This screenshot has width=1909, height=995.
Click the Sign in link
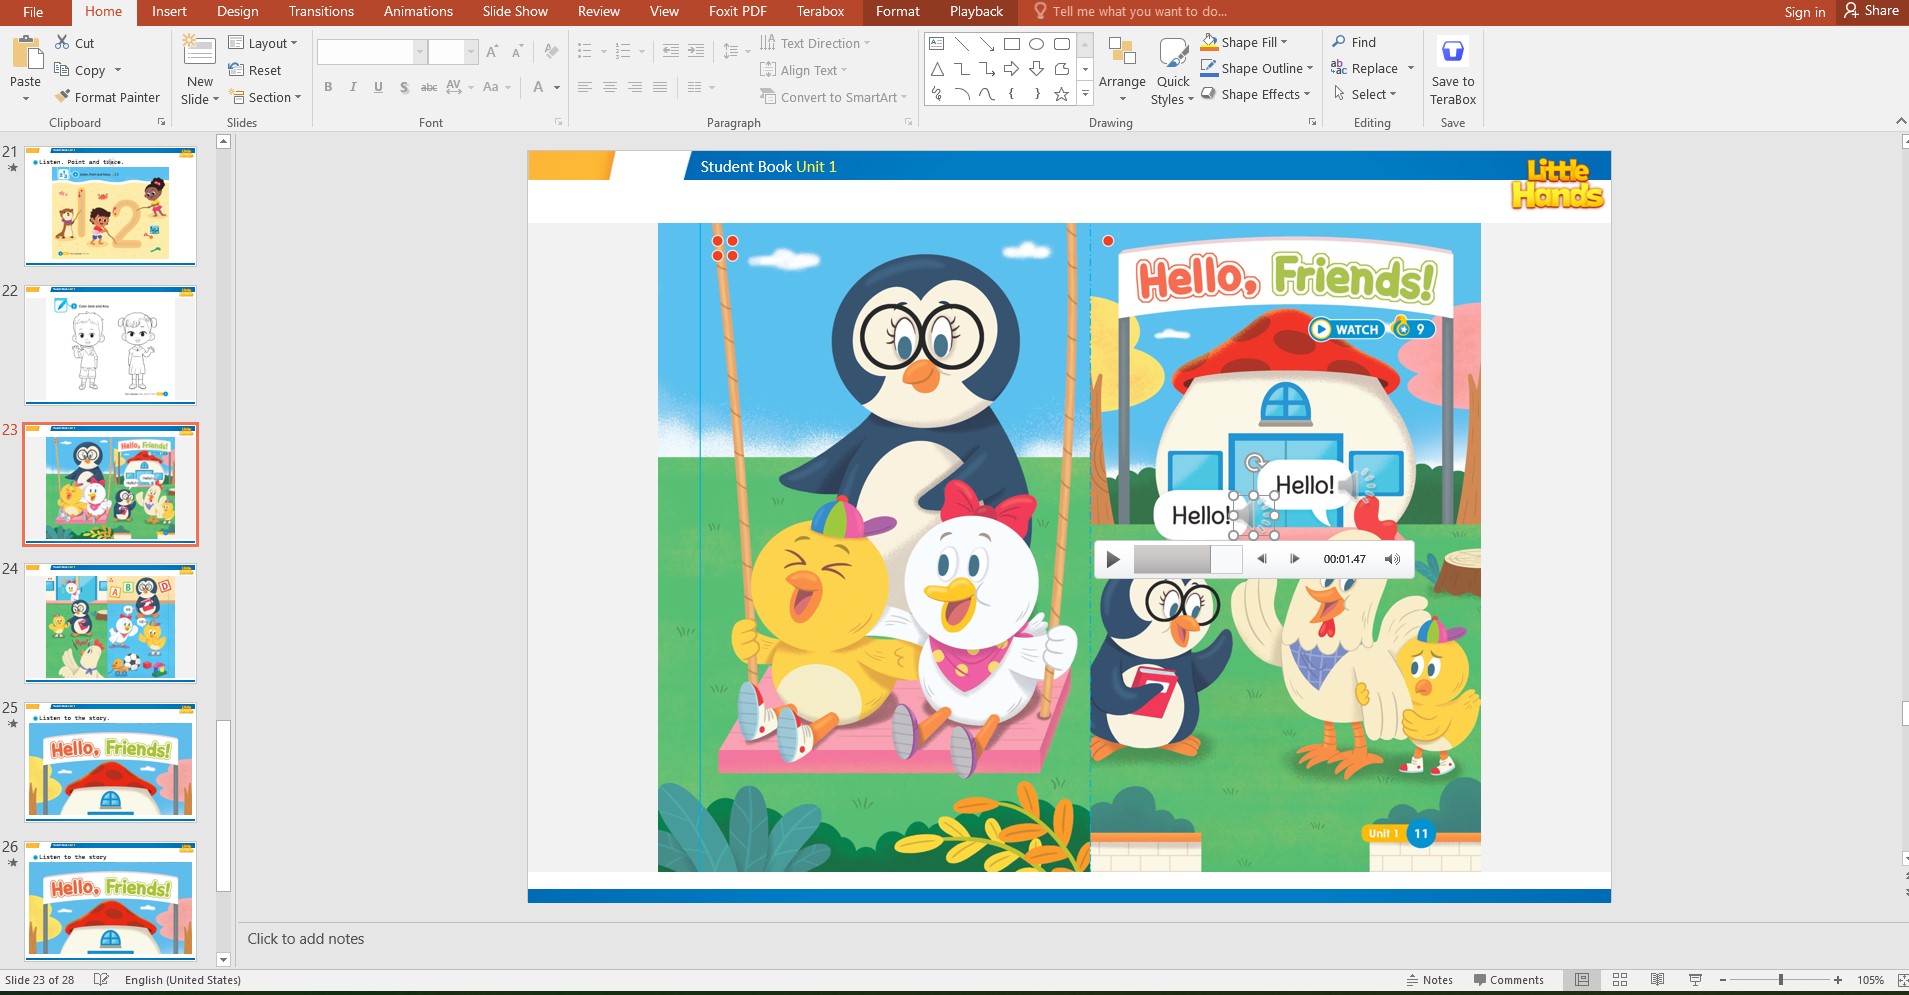pos(1804,12)
